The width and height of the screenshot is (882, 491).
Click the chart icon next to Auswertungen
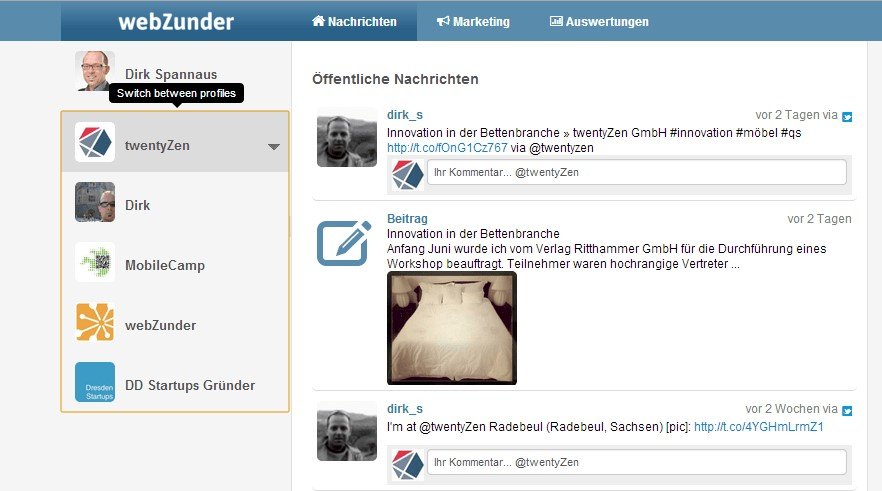pos(556,21)
